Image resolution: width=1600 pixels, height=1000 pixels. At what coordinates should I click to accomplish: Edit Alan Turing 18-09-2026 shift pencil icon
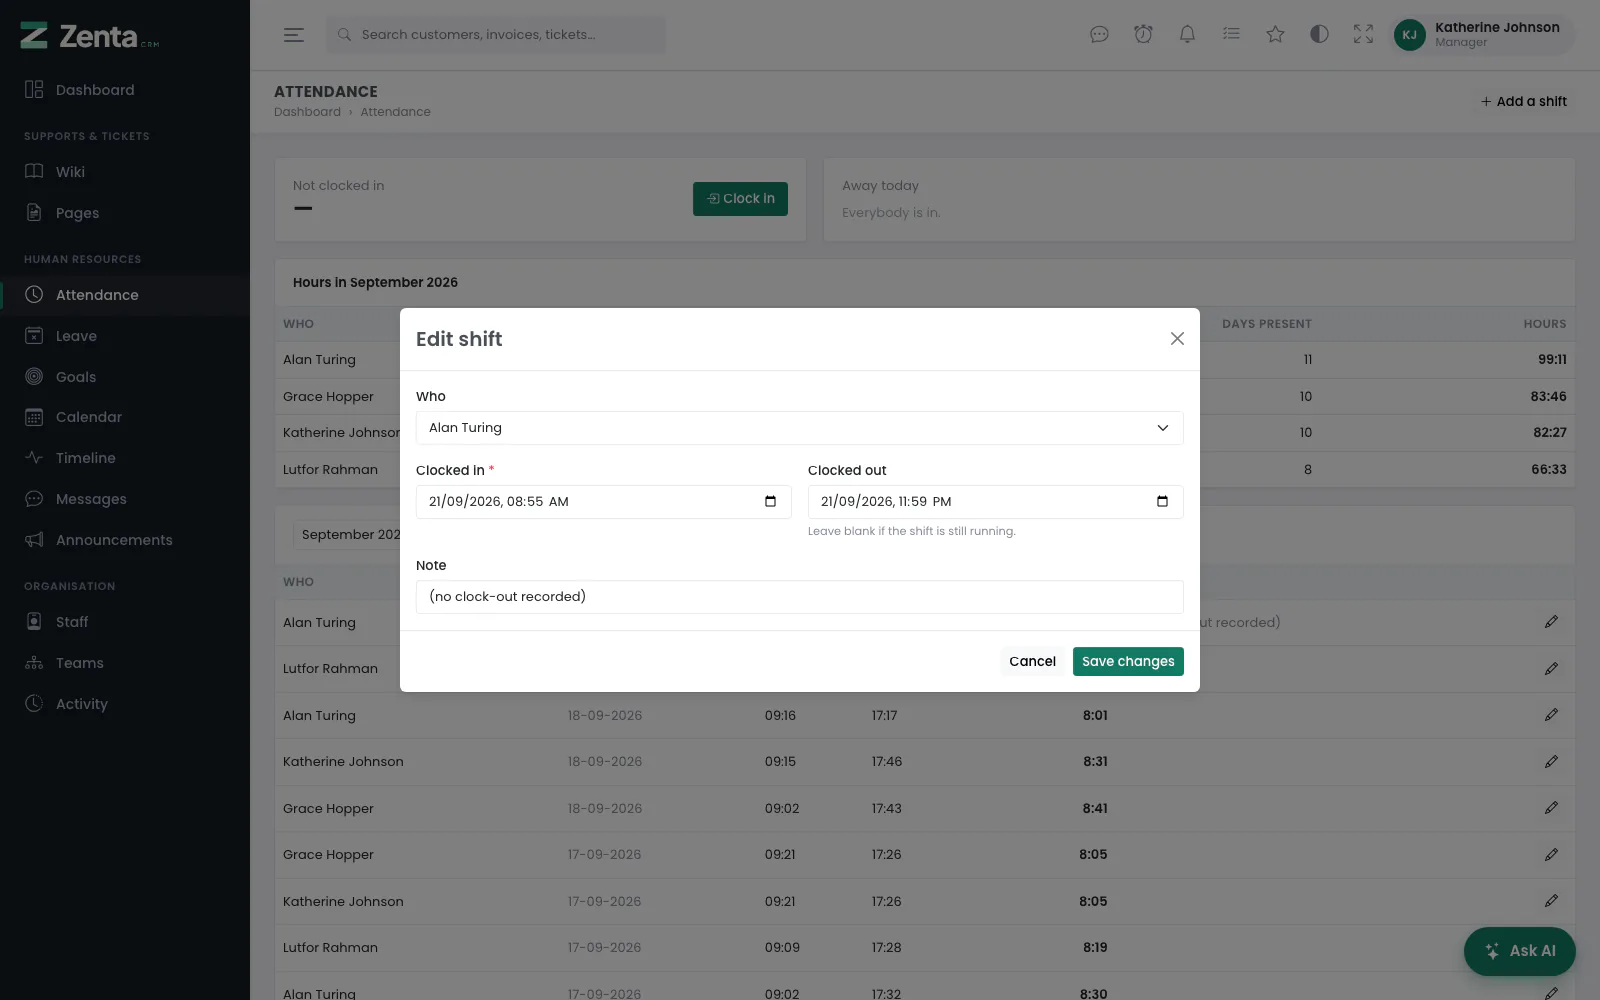(x=1551, y=715)
